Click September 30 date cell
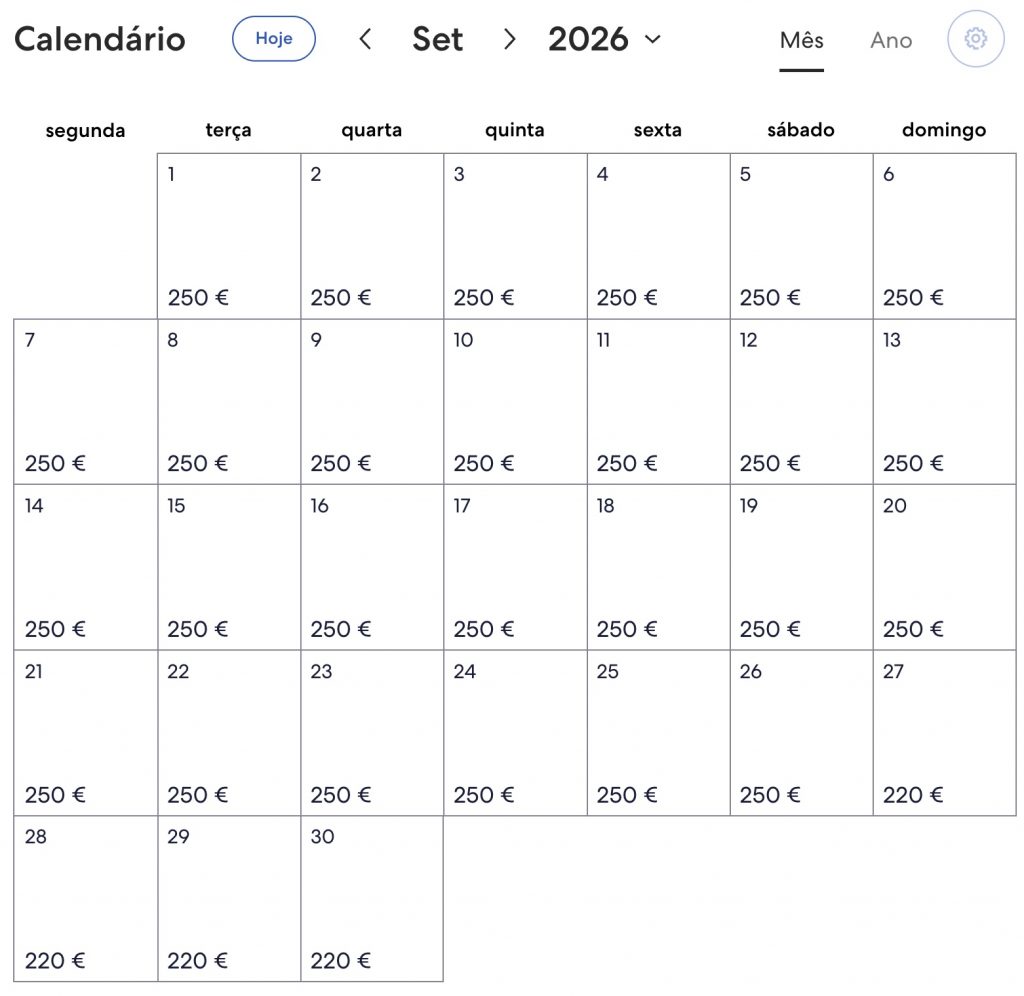The height and width of the screenshot is (996, 1024). [x=372, y=899]
